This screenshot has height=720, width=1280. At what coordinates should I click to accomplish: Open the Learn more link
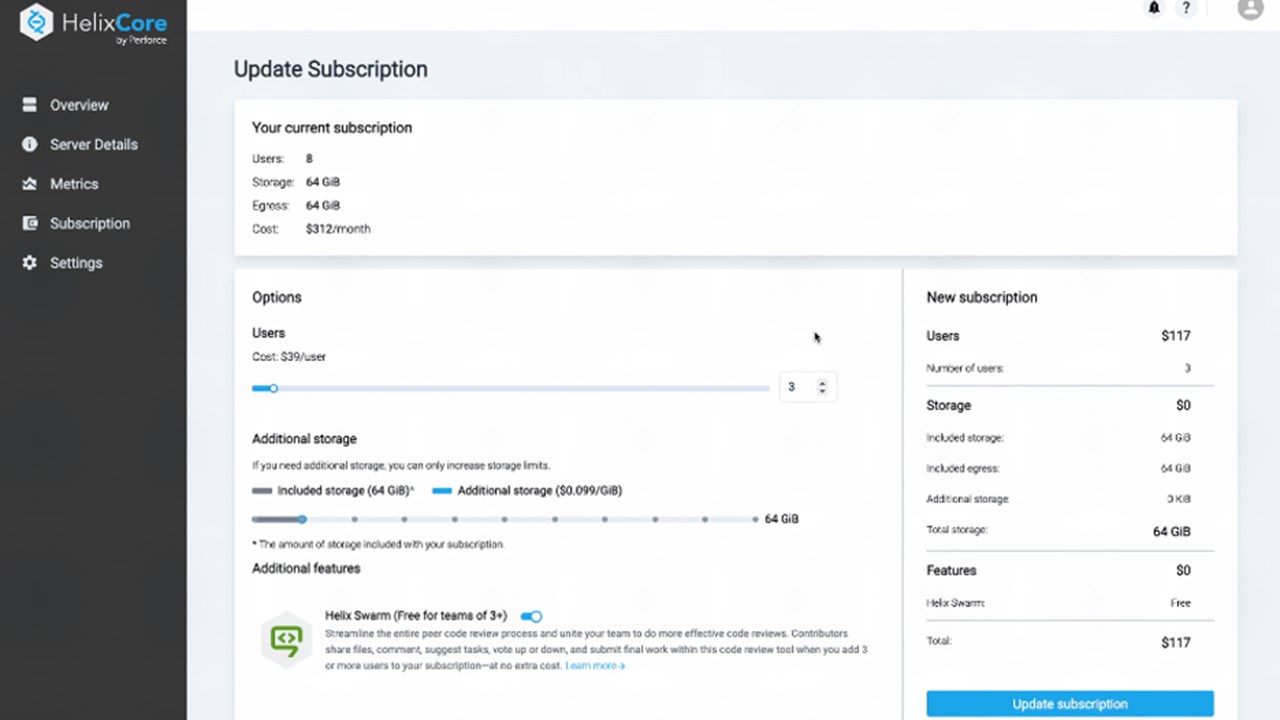coord(595,666)
